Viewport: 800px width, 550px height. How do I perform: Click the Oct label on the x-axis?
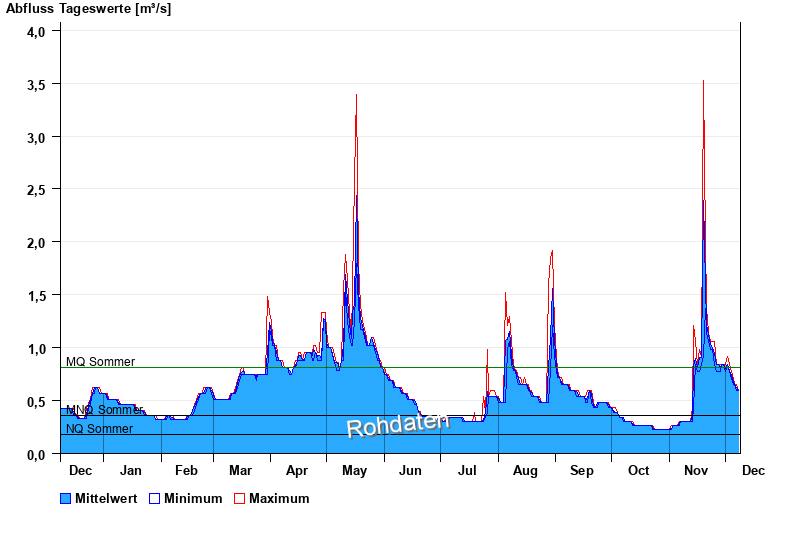[638, 470]
